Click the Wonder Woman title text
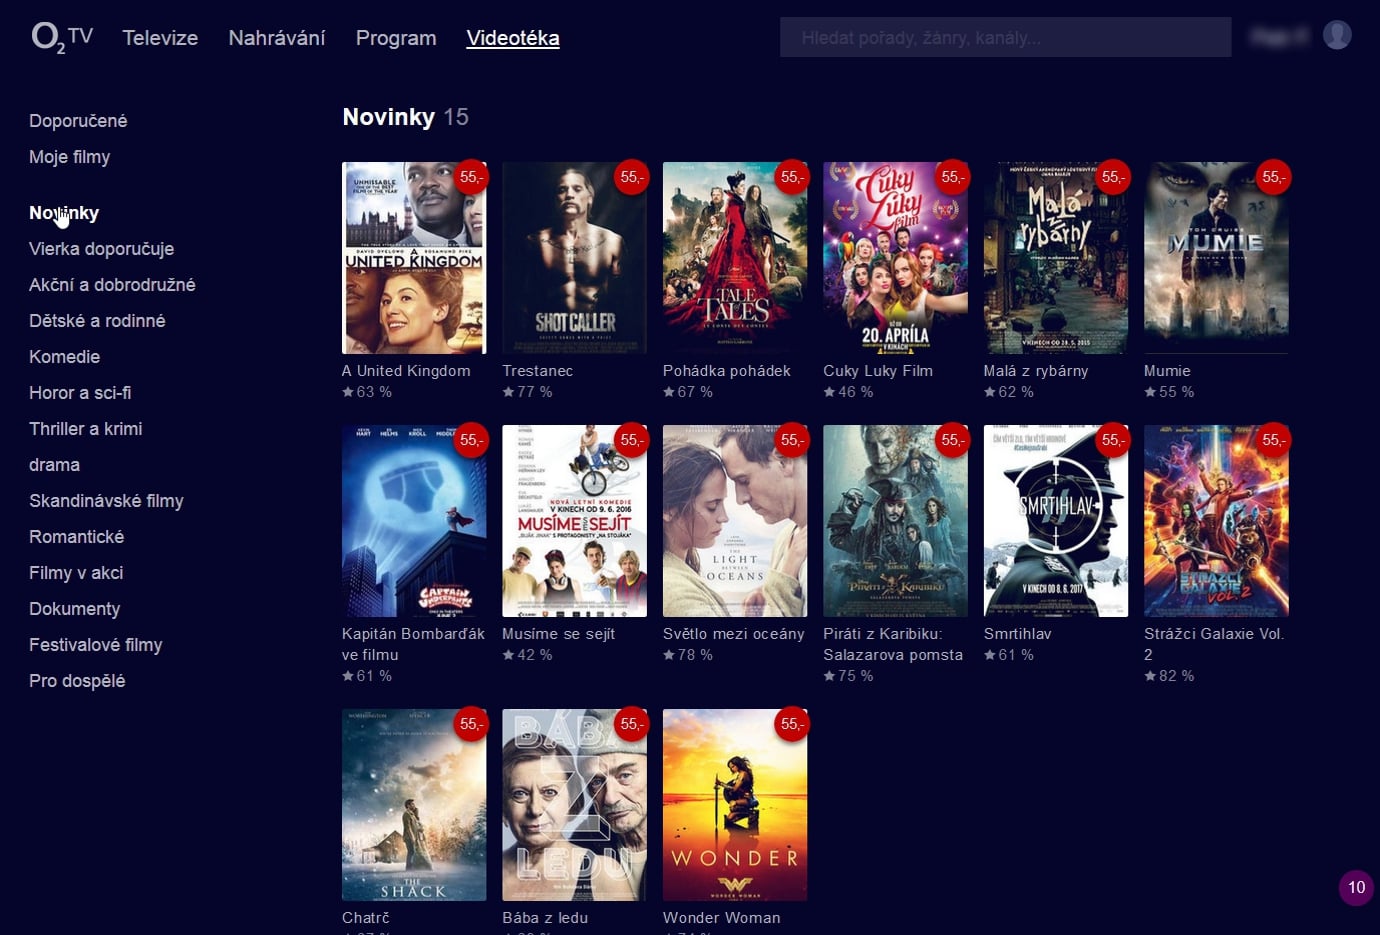Image resolution: width=1380 pixels, height=935 pixels. coord(722,918)
